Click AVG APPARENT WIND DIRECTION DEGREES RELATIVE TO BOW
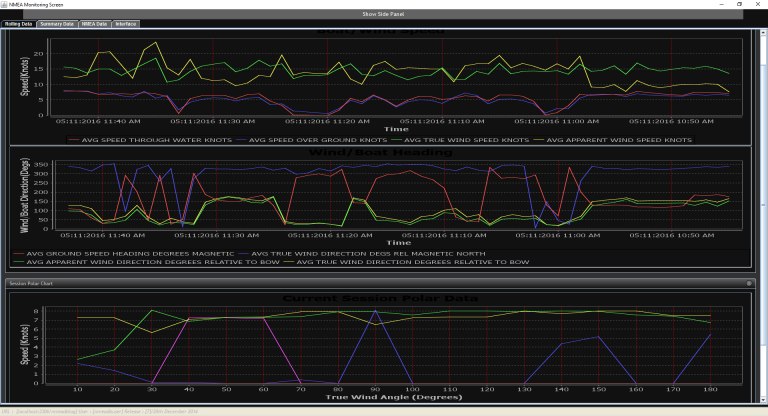This screenshot has height=416, width=768. tap(146, 262)
